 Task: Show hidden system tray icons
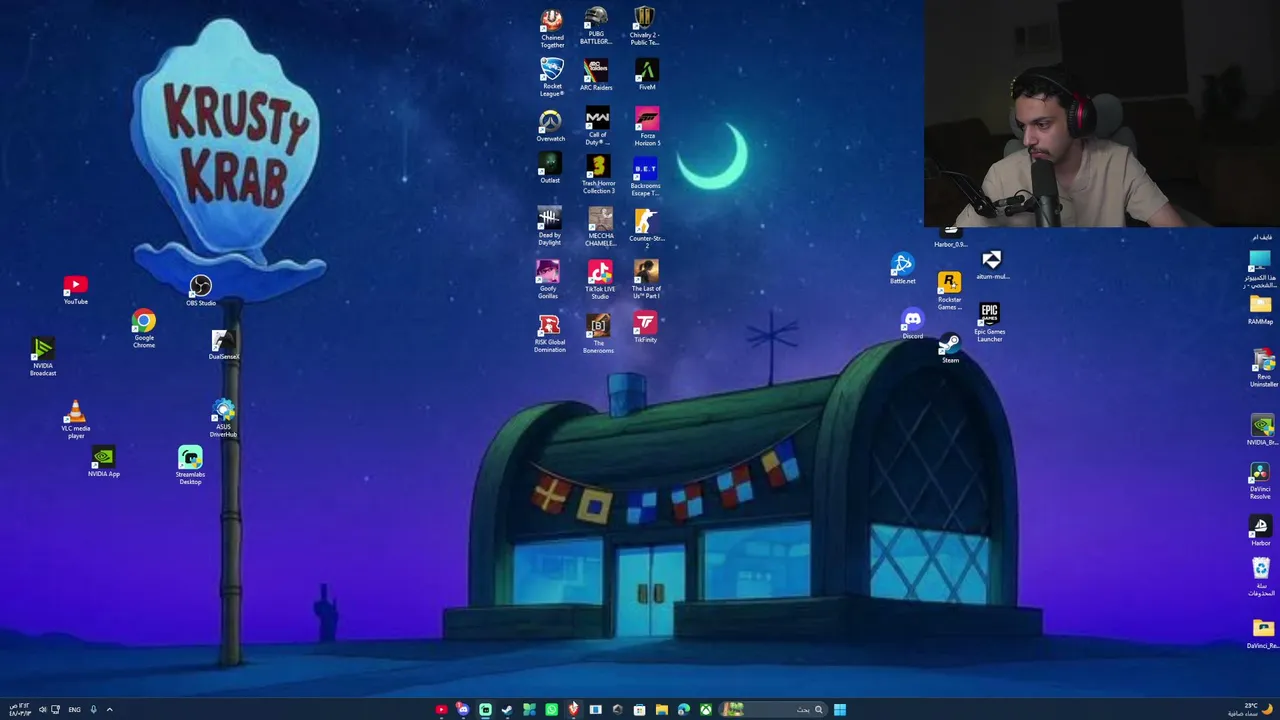(x=109, y=710)
